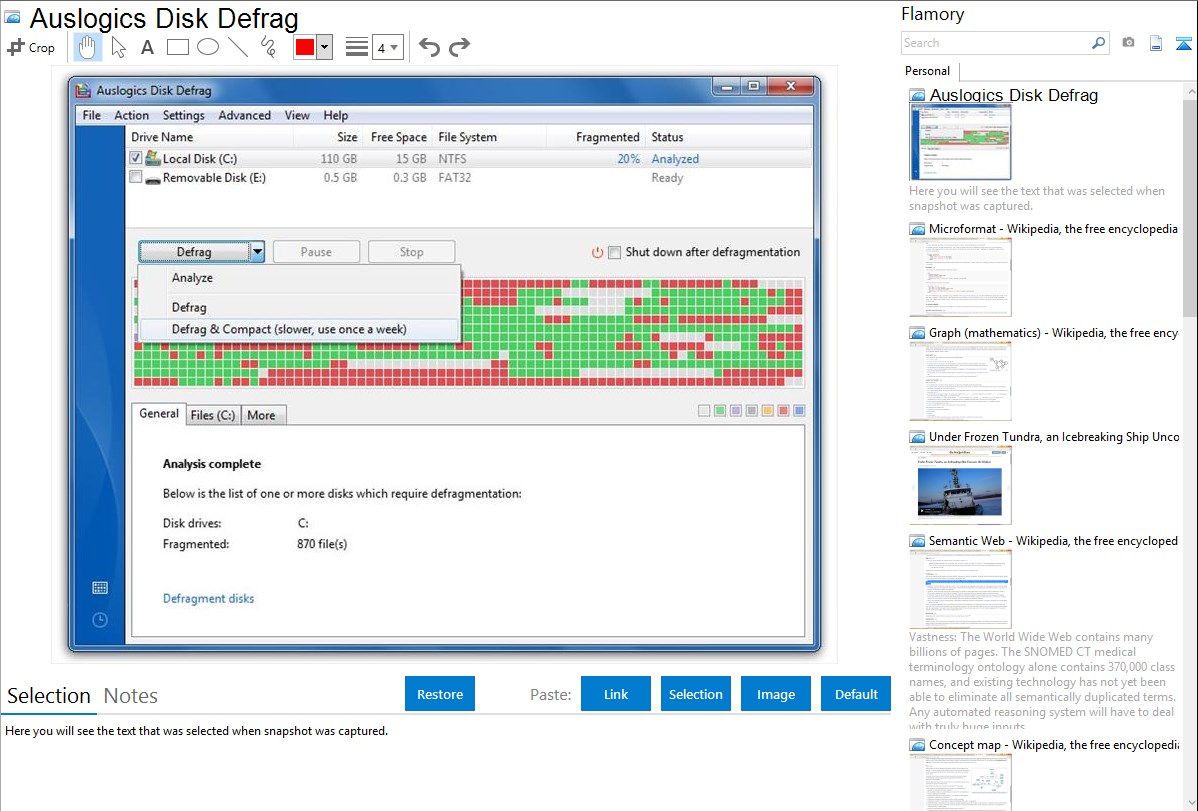
Task: Click the red legend square above results
Action: tap(783, 410)
